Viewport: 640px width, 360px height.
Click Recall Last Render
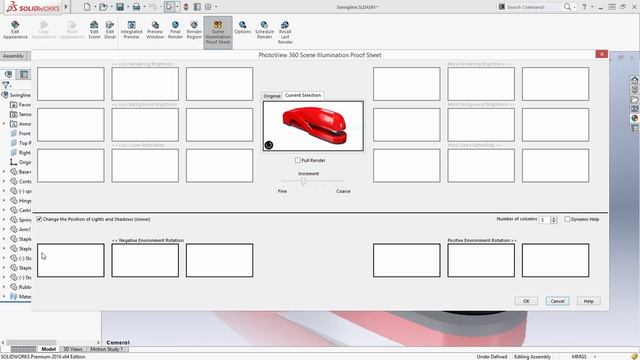coord(285,32)
